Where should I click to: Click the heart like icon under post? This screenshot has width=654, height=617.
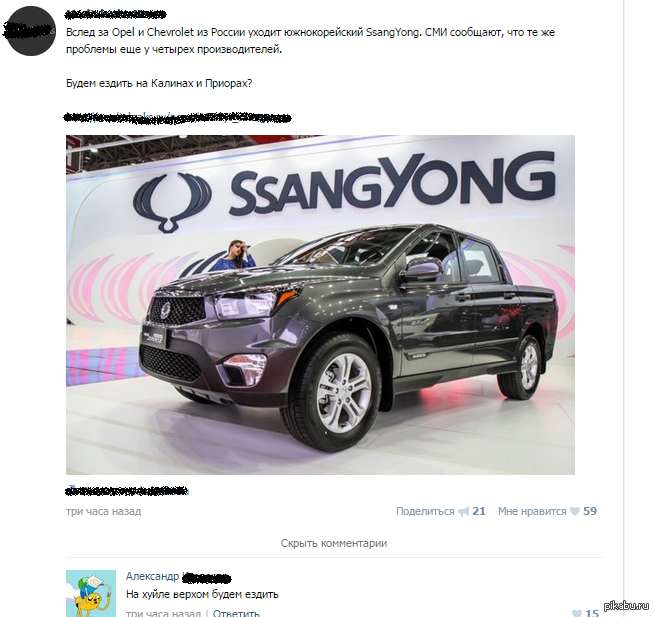pyautogui.click(x=575, y=511)
